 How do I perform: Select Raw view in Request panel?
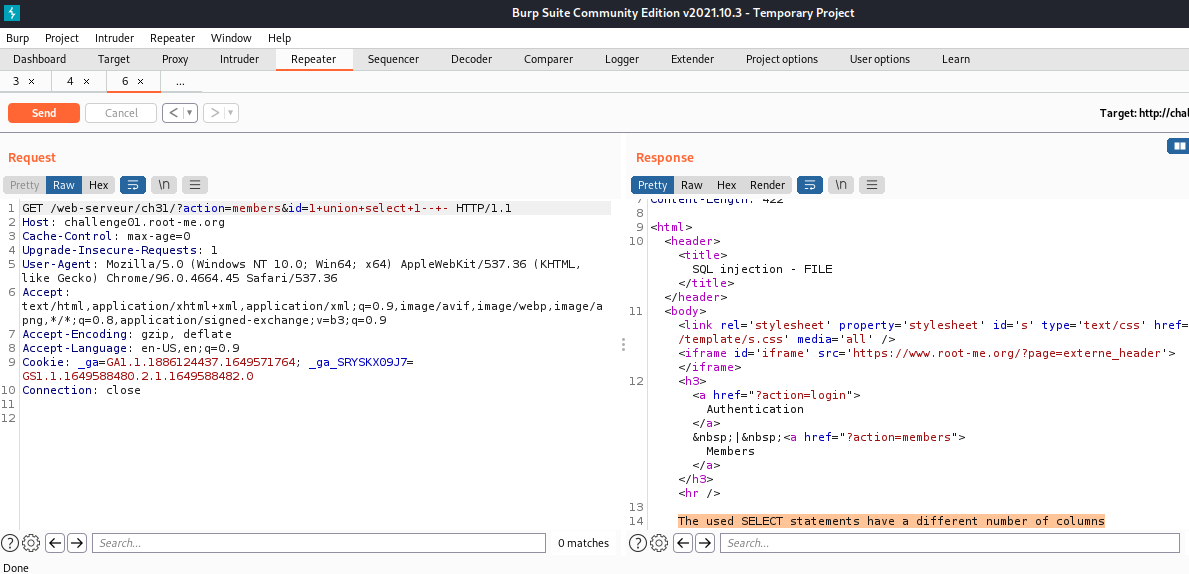64,185
